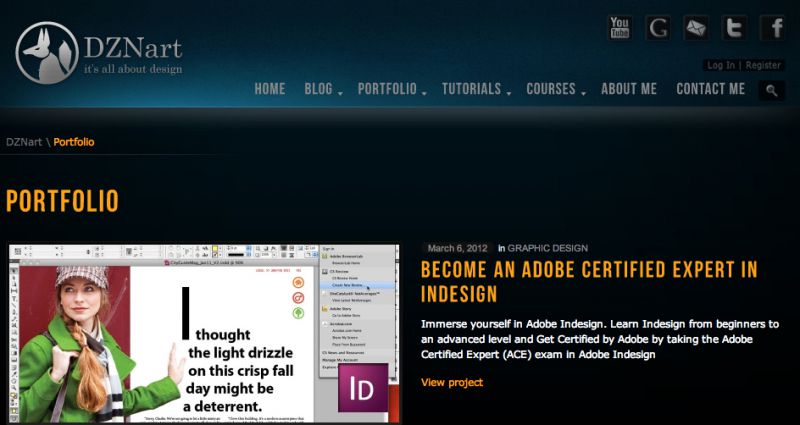Click the Register link
The image size is (800, 425).
tap(763, 65)
